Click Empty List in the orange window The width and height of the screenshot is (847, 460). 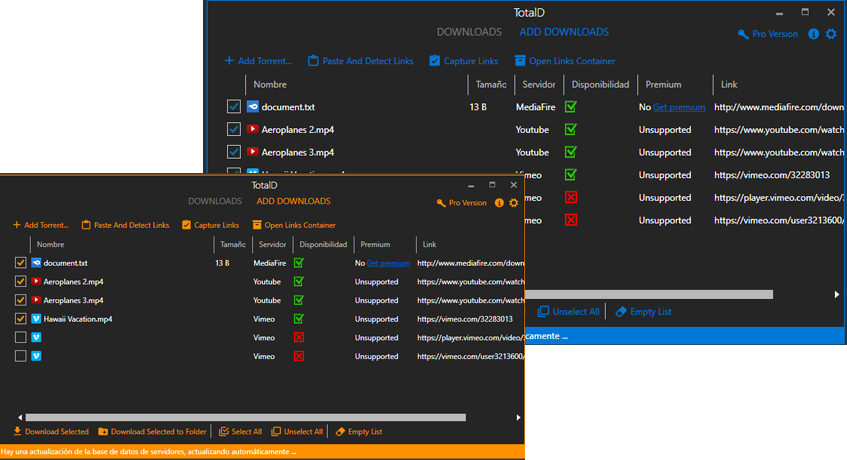pyautogui.click(x=359, y=431)
